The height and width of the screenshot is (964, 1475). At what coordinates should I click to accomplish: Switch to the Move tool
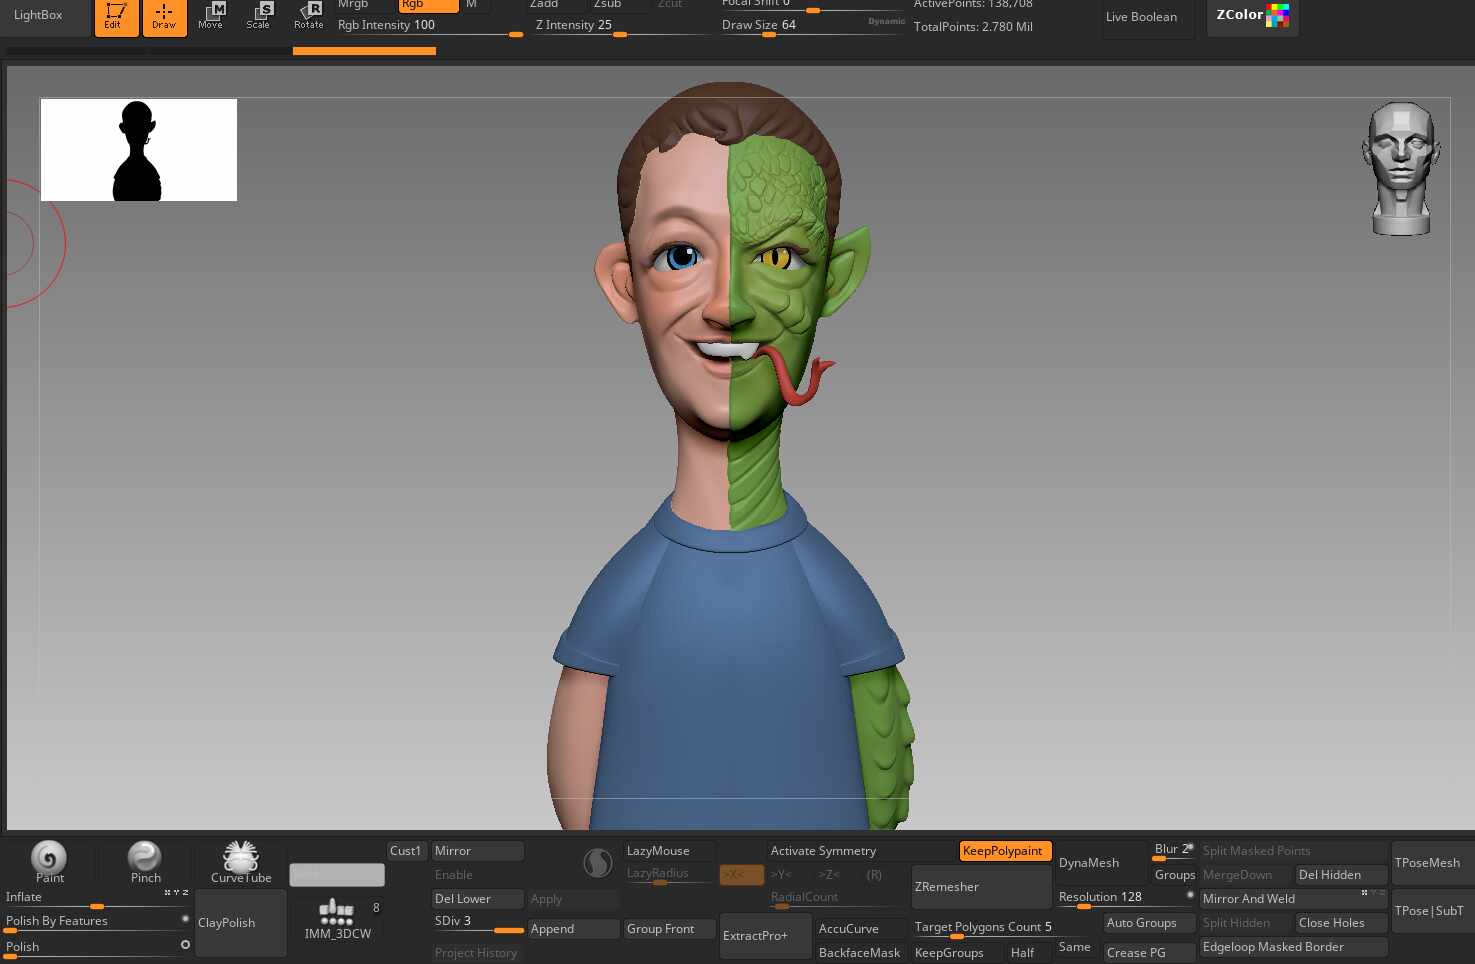coord(211,15)
